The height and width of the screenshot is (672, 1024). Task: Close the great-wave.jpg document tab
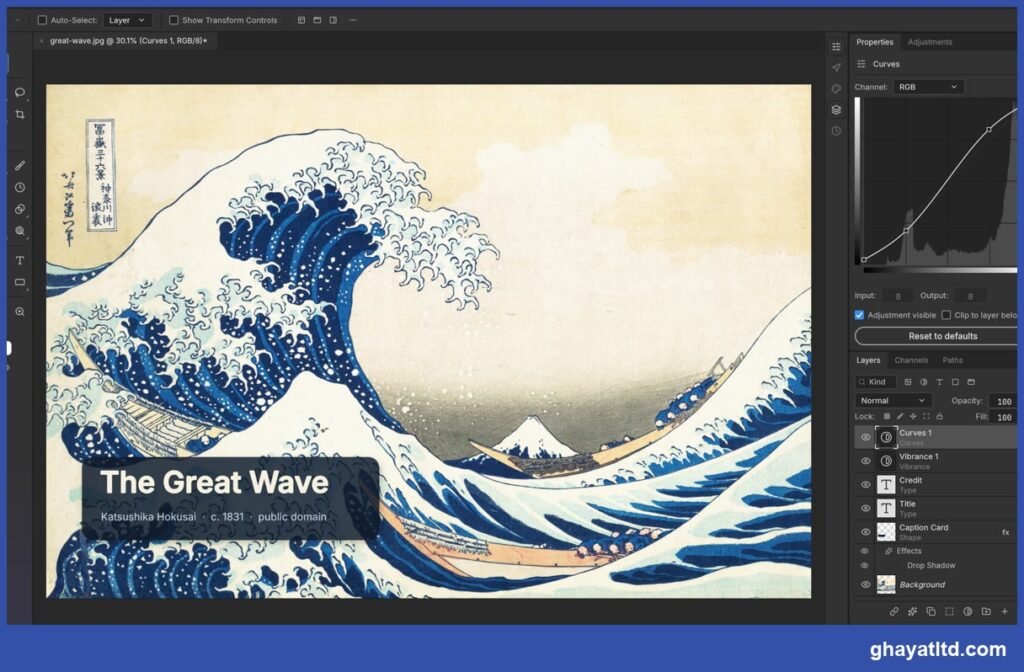(42, 40)
